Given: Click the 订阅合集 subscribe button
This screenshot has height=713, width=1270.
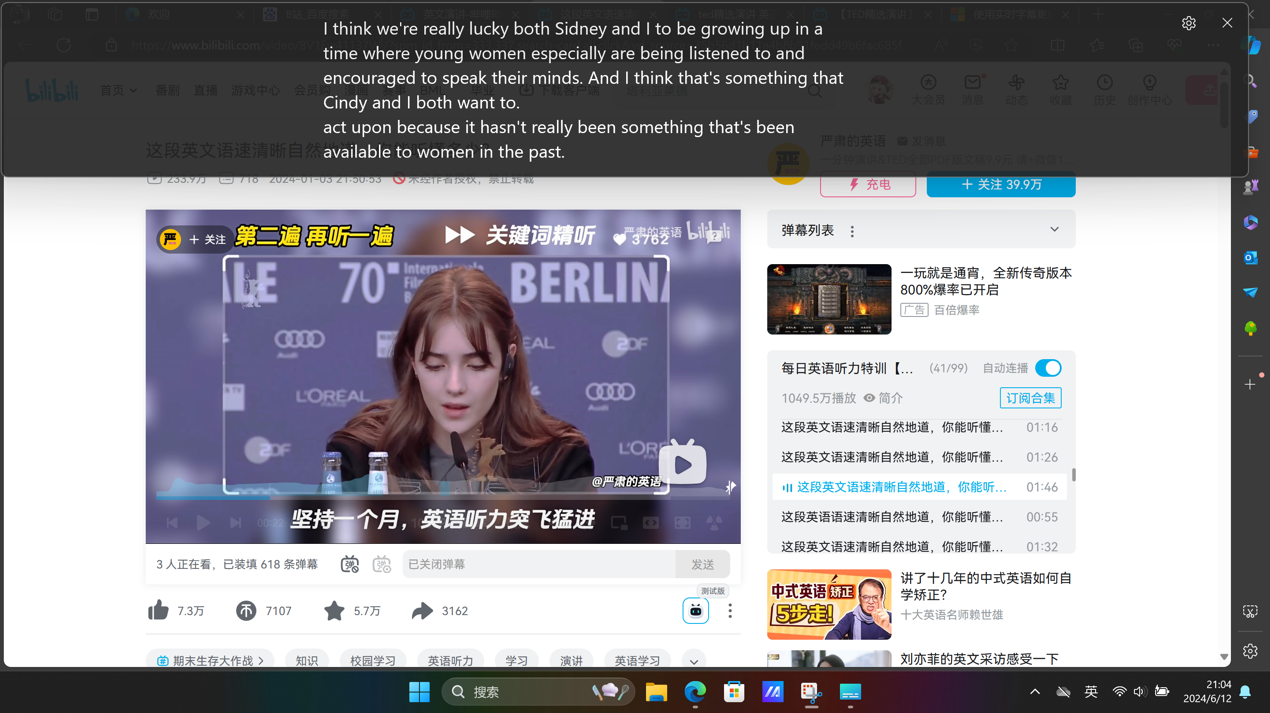Looking at the screenshot, I should pyautogui.click(x=1030, y=398).
